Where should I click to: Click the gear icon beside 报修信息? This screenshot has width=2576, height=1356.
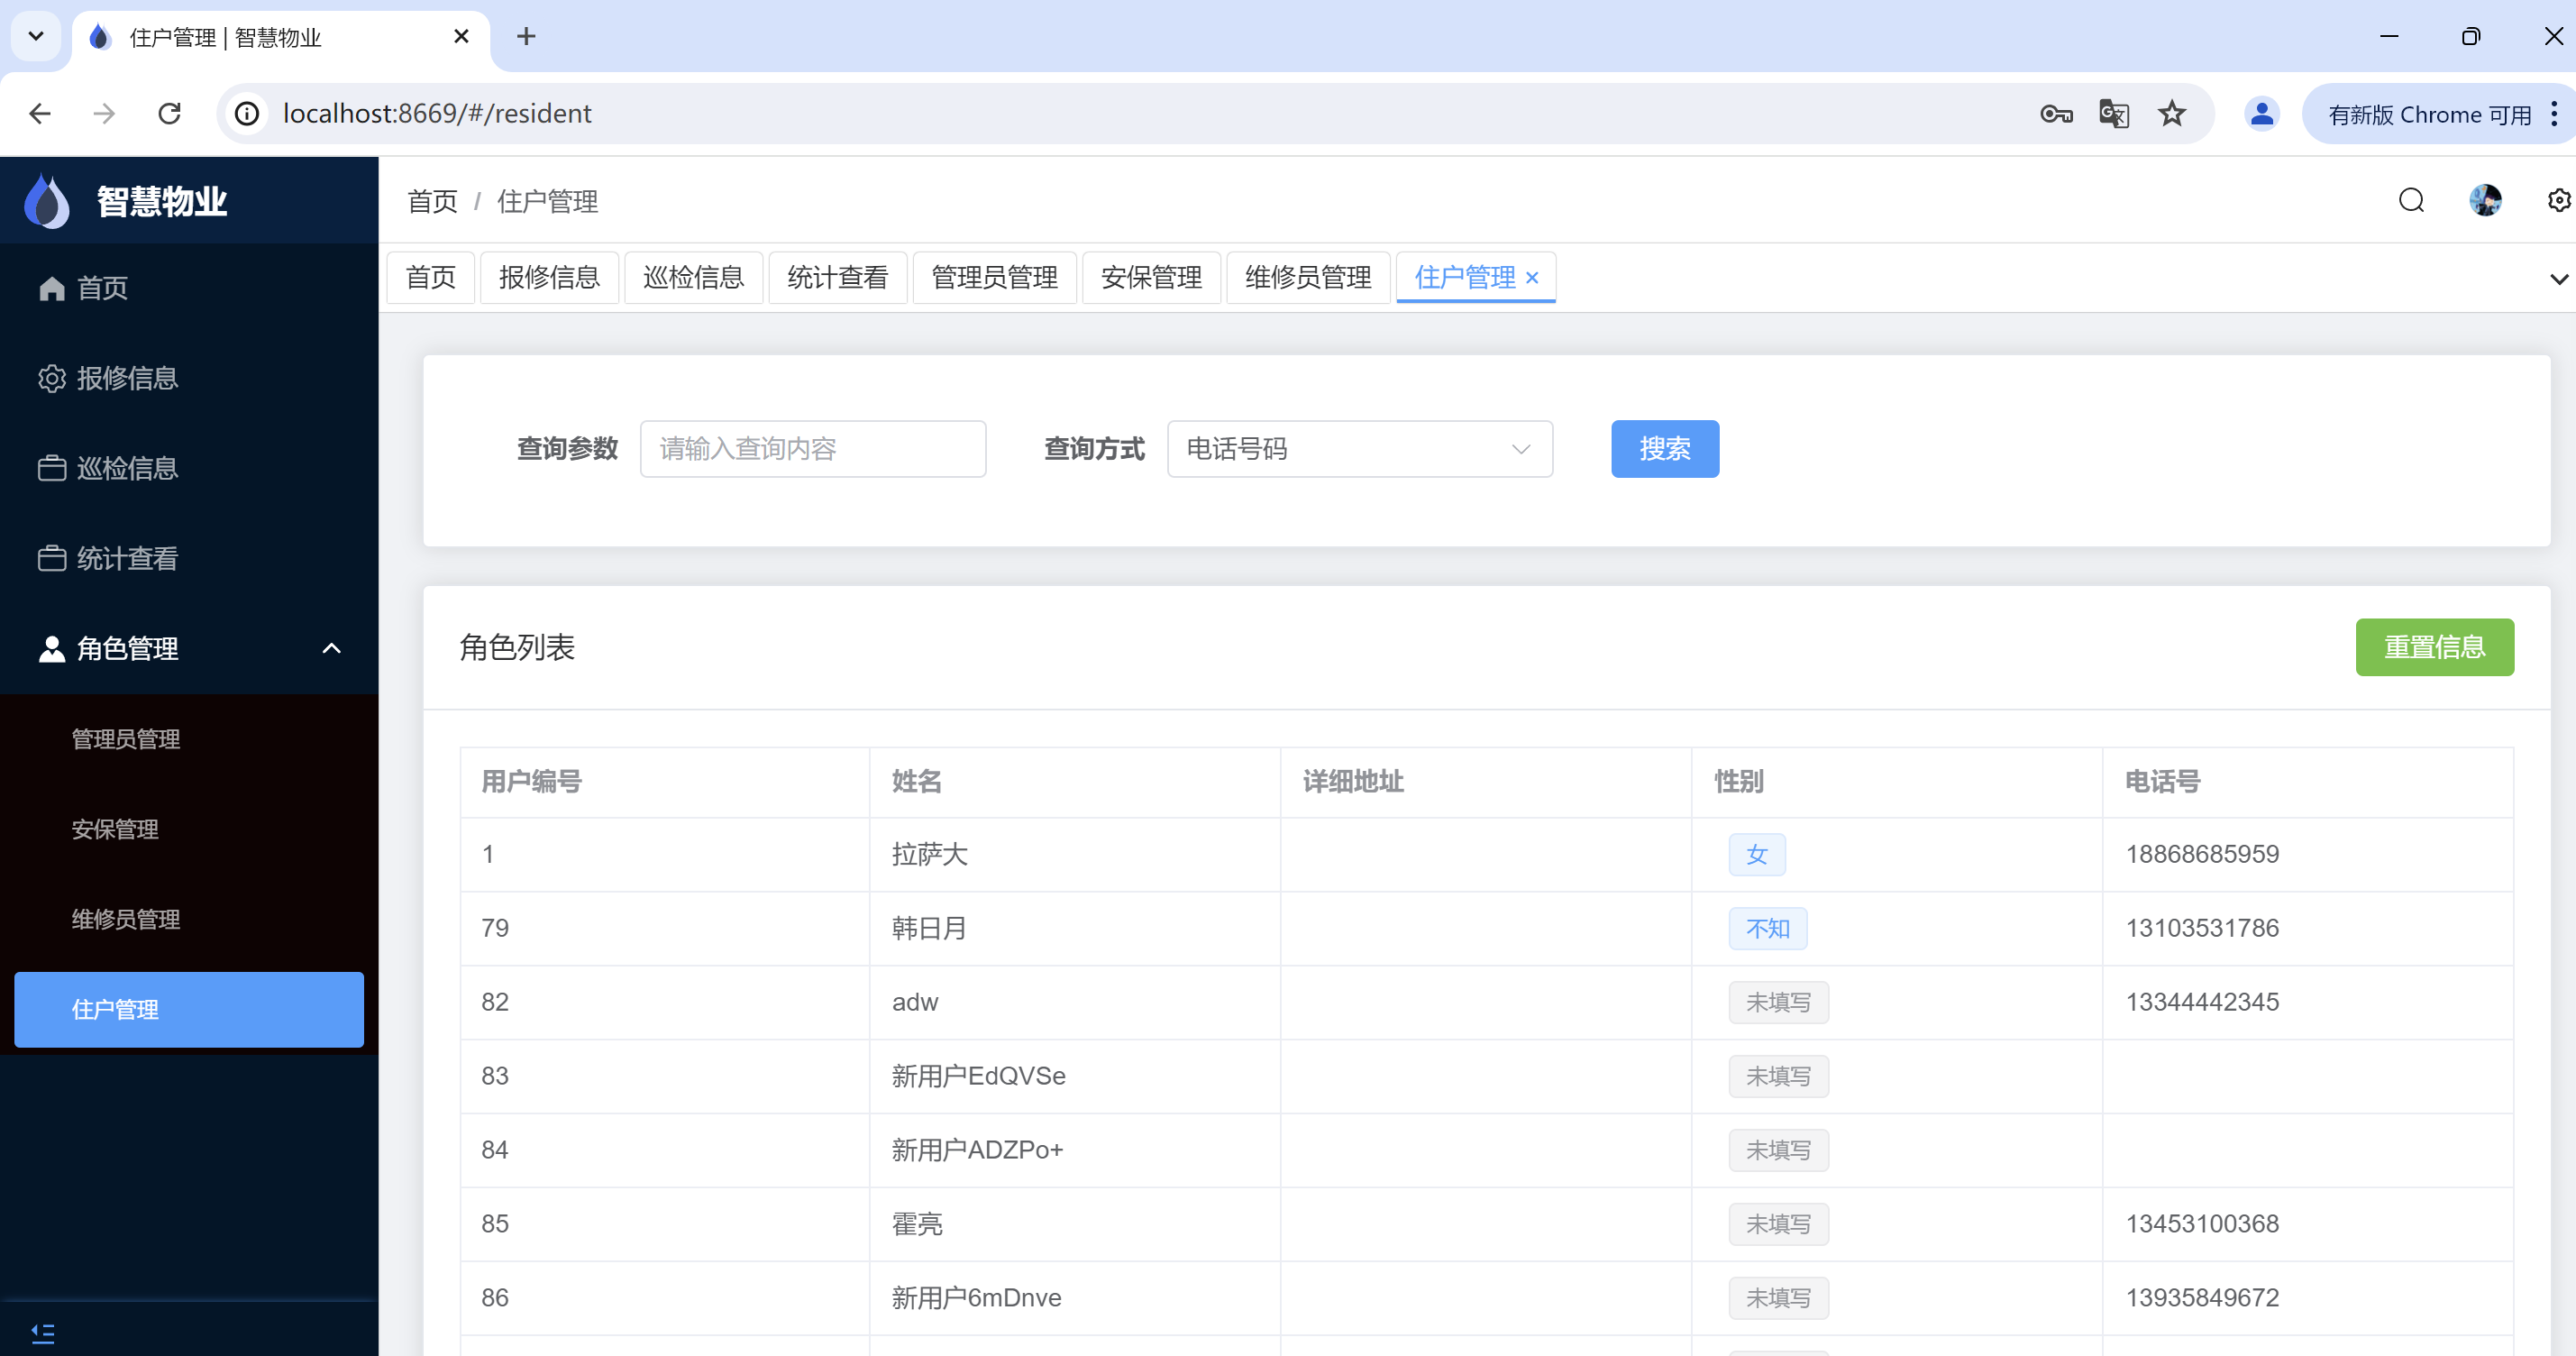pos(51,378)
